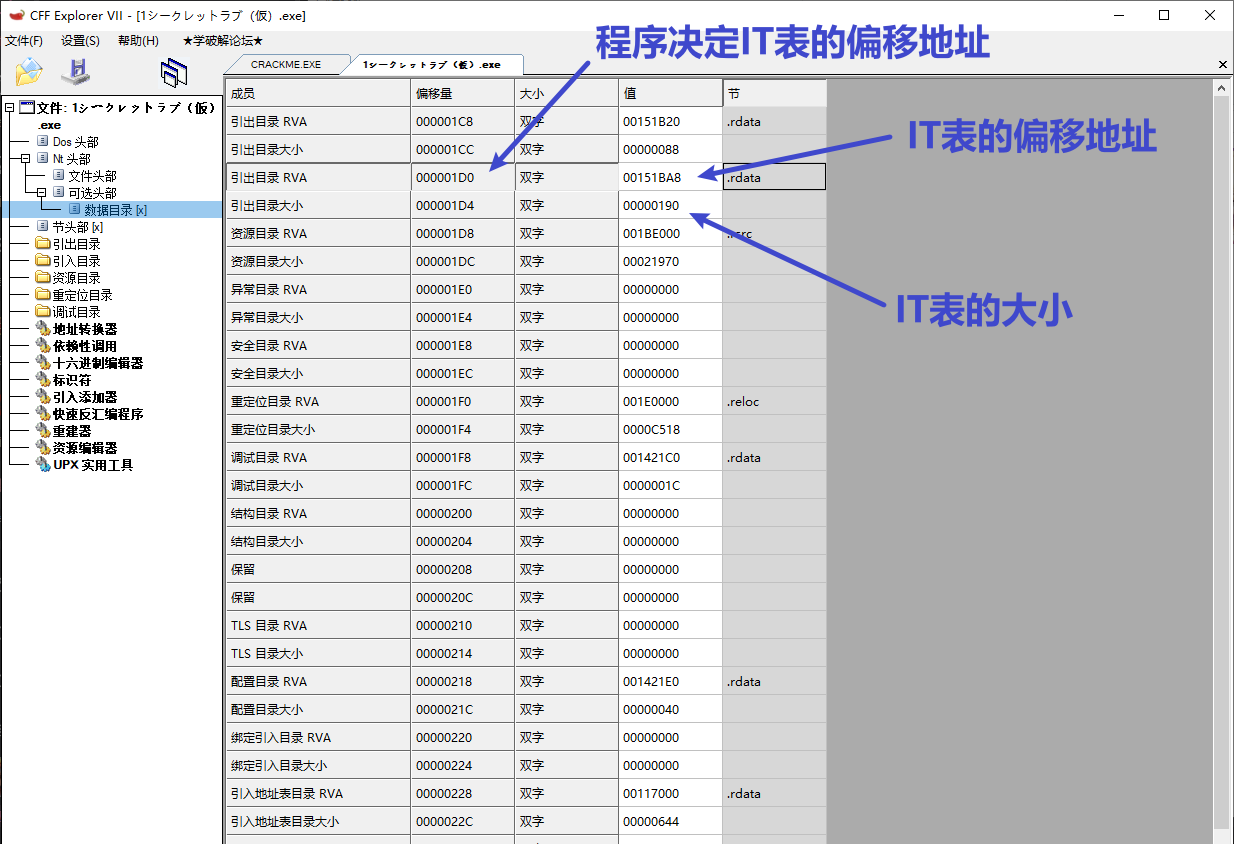
Task: Launch the UPX 实用工具 utility
Action: (x=92, y=465)
